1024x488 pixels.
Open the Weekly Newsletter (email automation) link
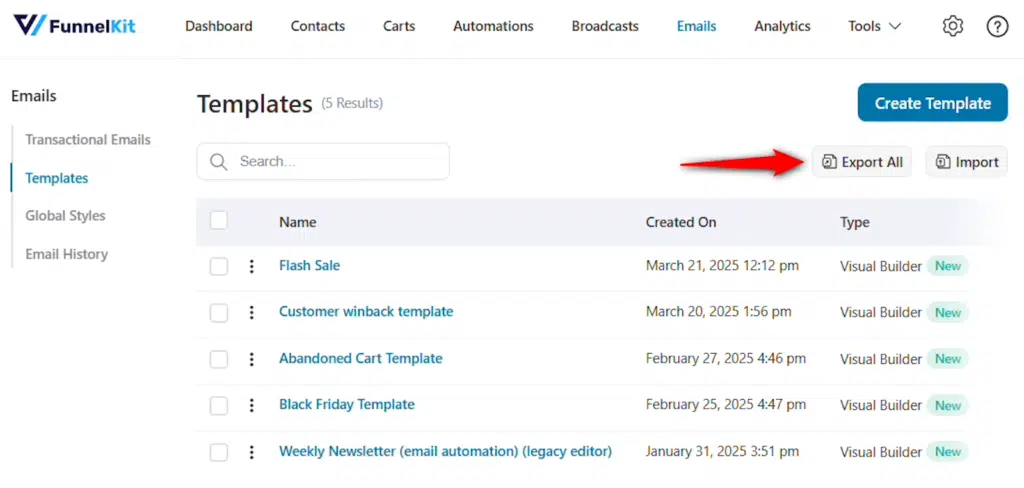click(x=445, y=451)
